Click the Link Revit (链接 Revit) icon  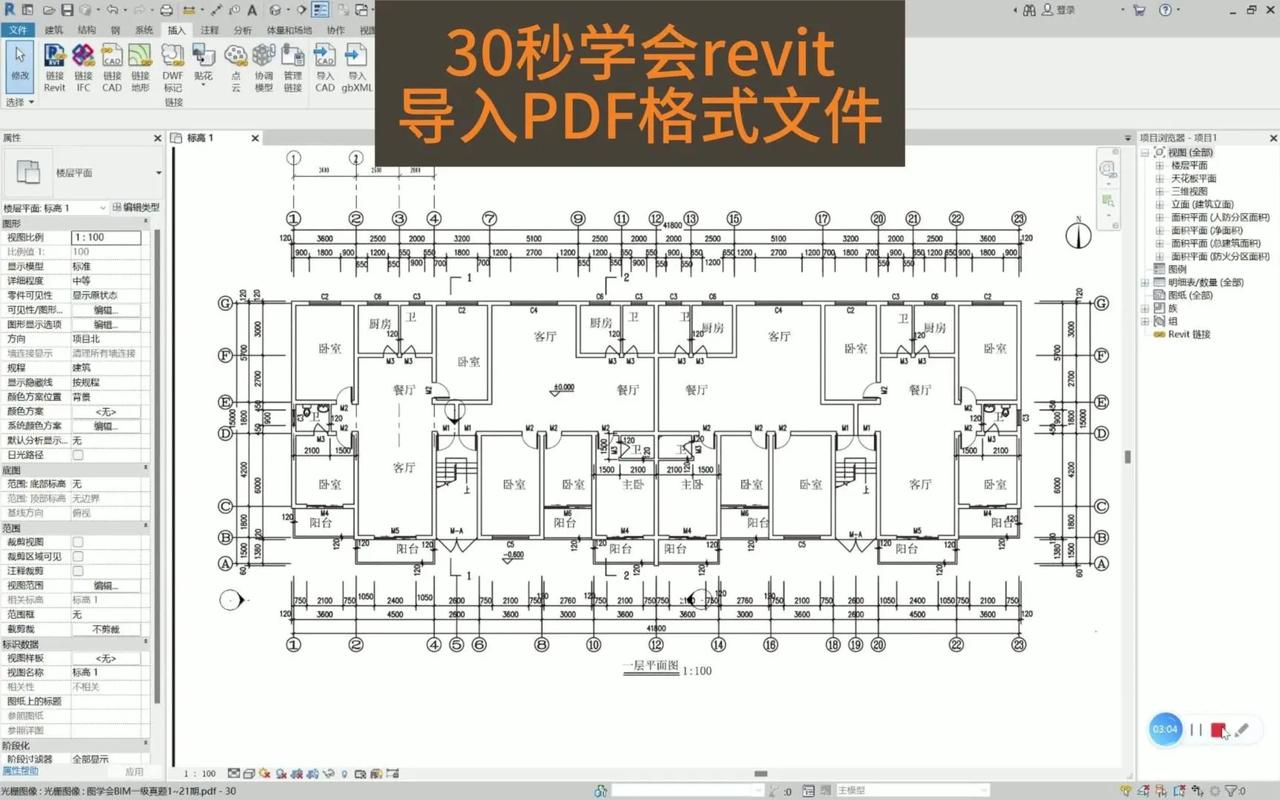pos(55,68)
